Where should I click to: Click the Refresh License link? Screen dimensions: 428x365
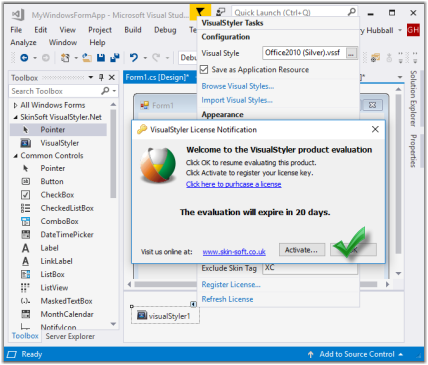click(227, 299)
